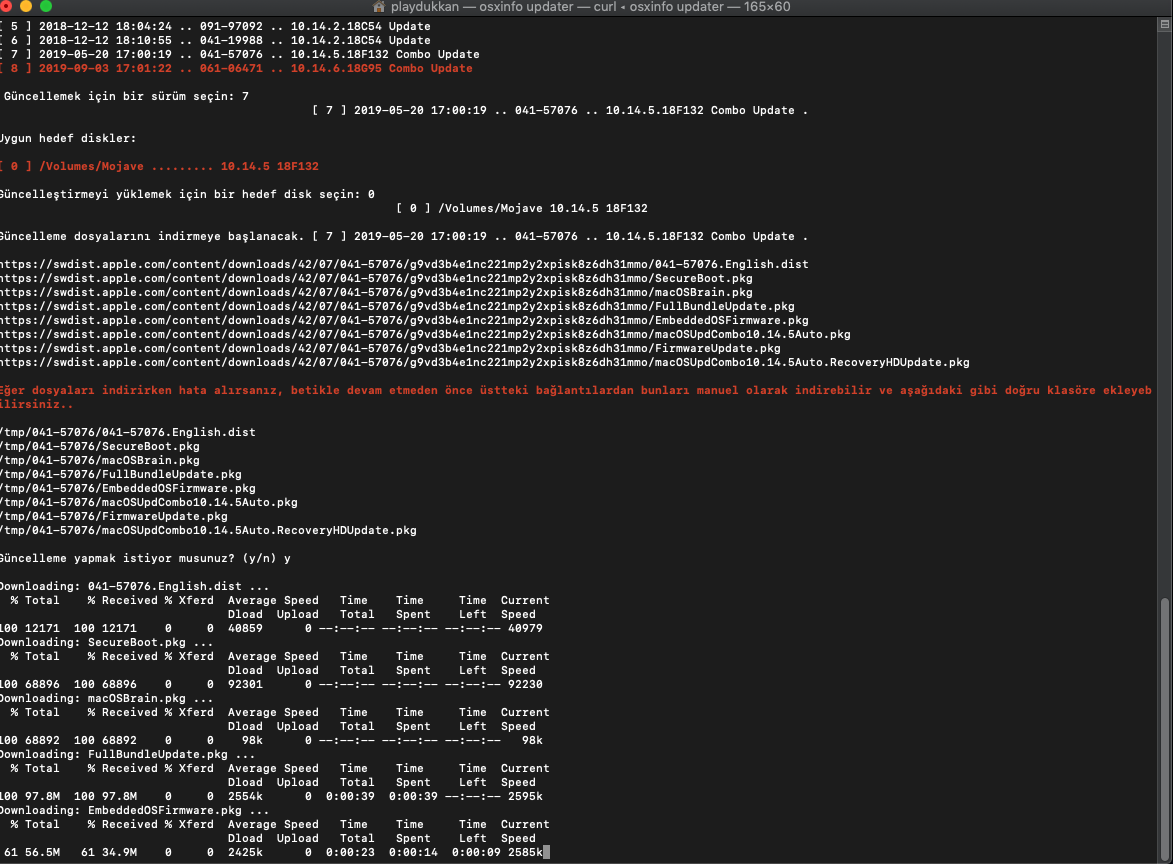Maximize the window with green button
1173x864 pixels.
[x=46, y=7]
